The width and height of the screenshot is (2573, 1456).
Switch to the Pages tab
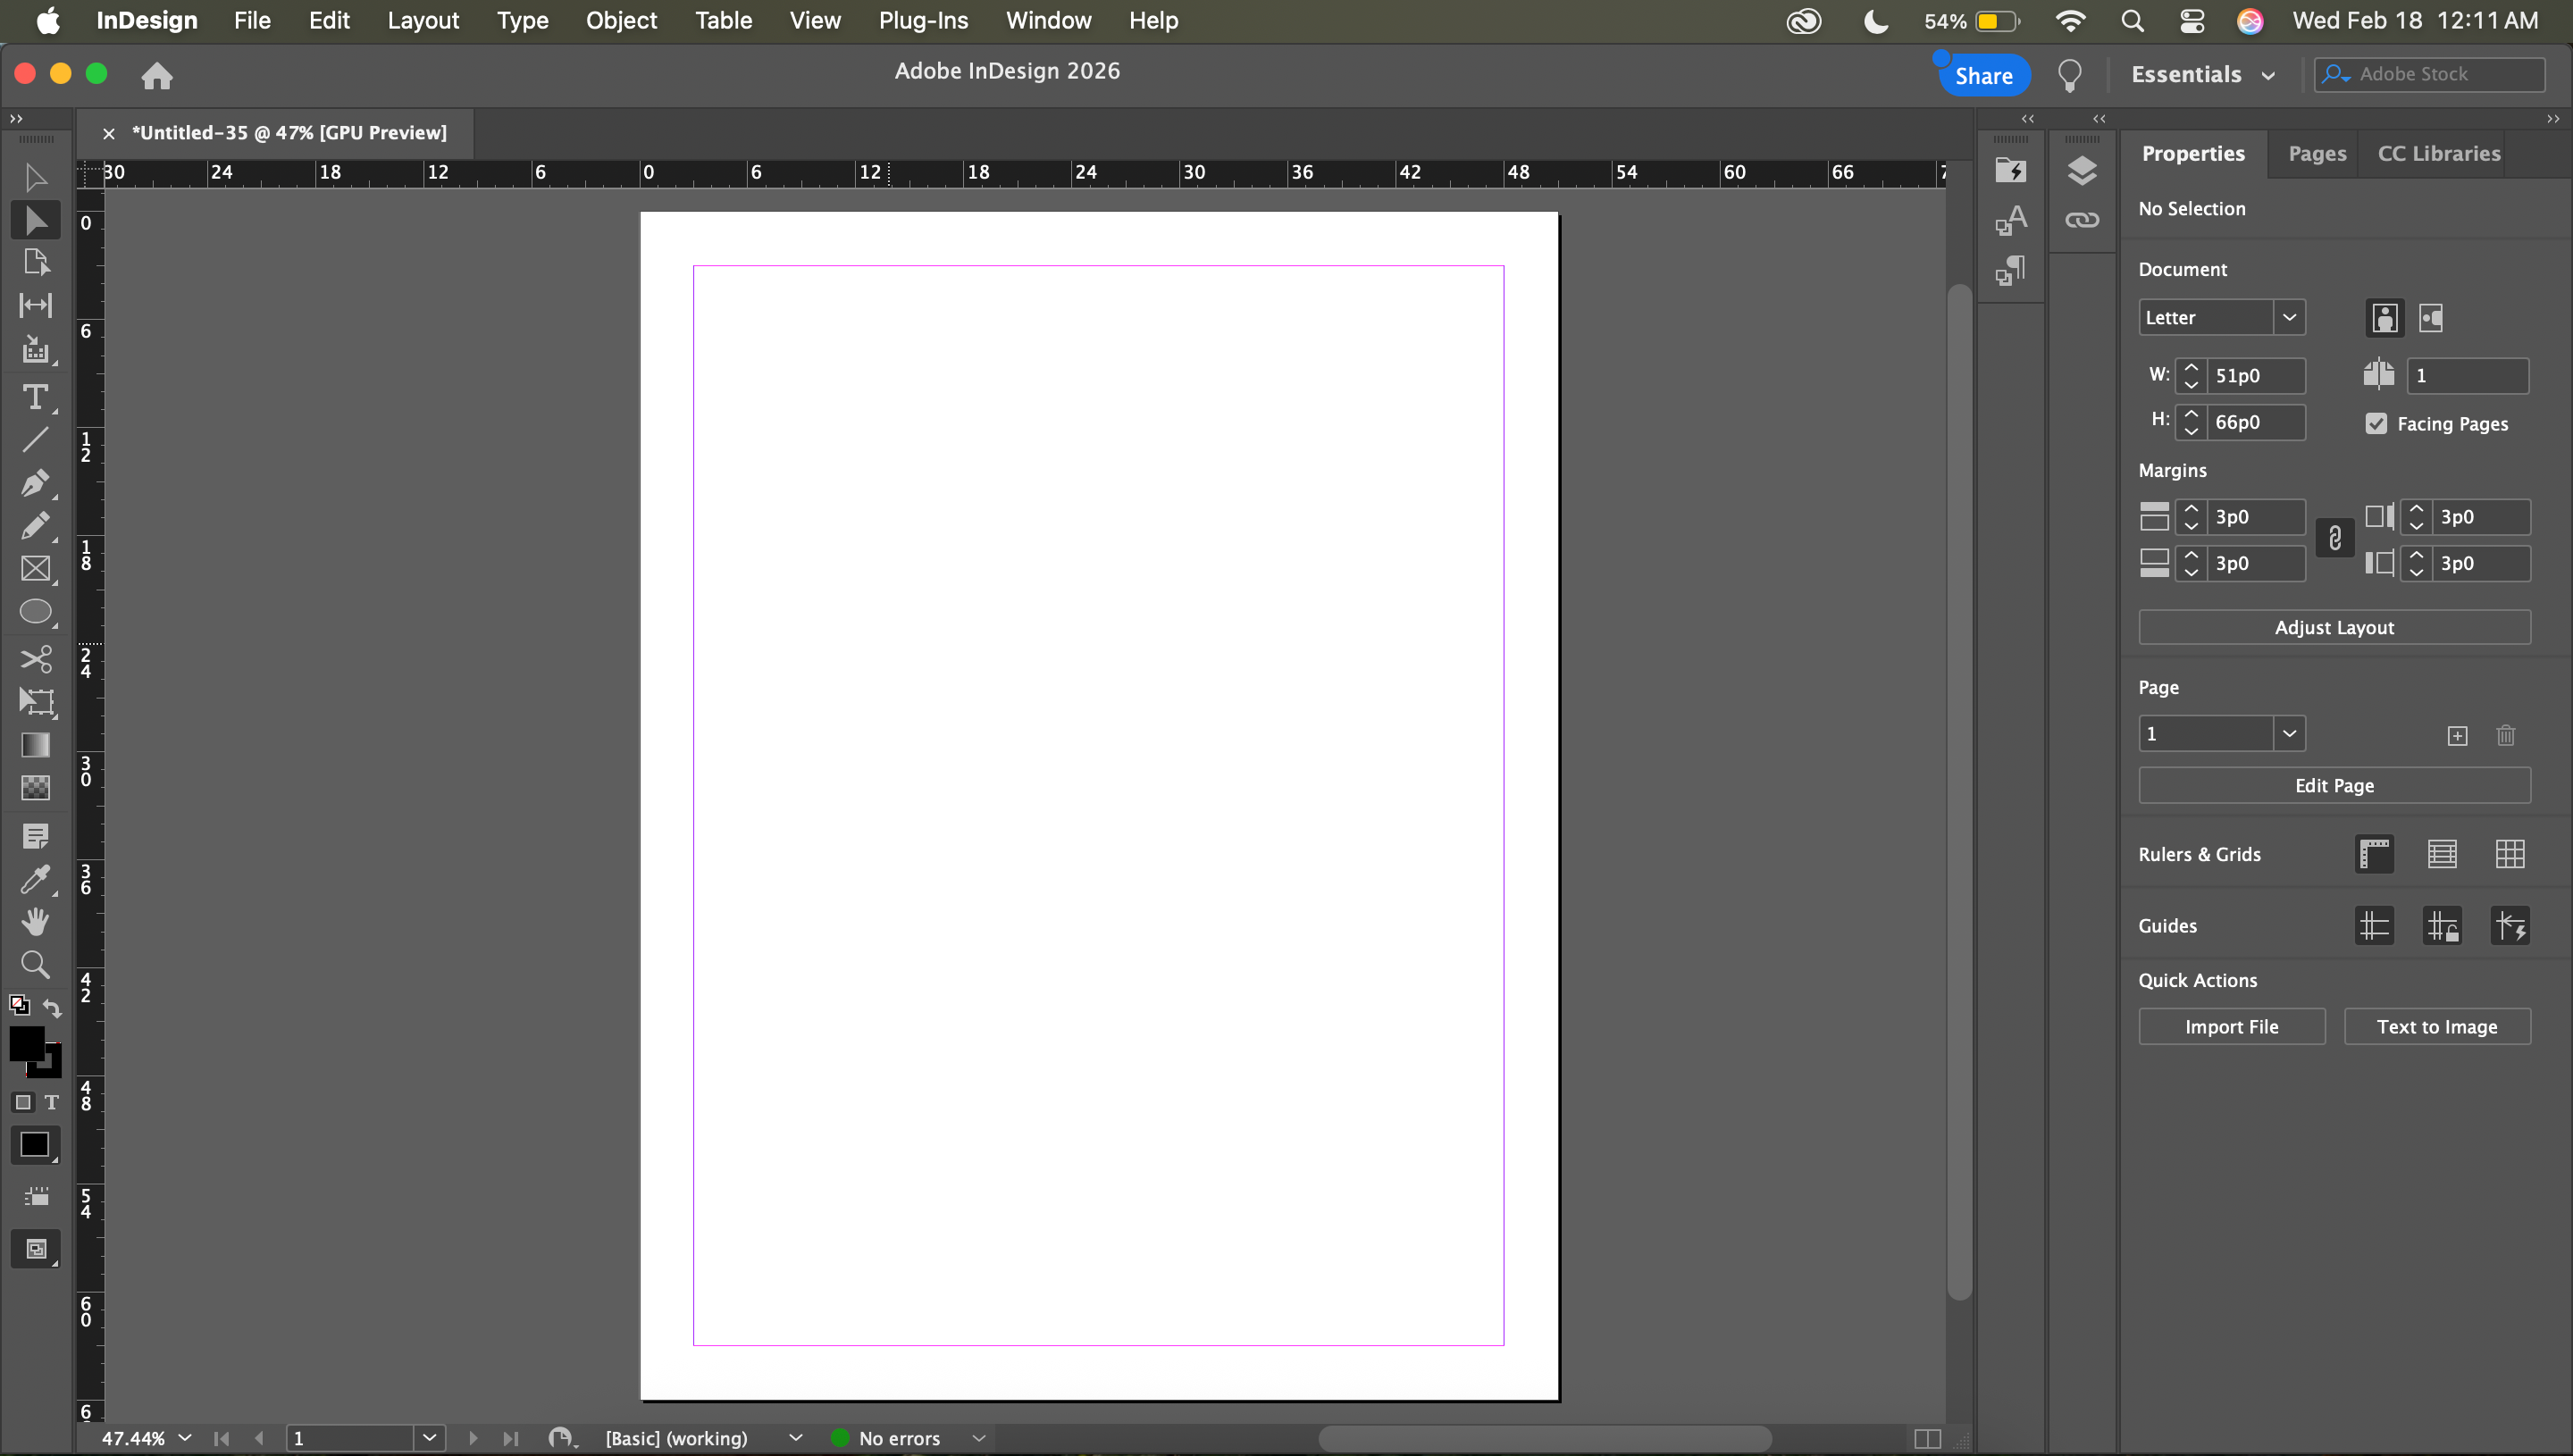[2317, 154]
